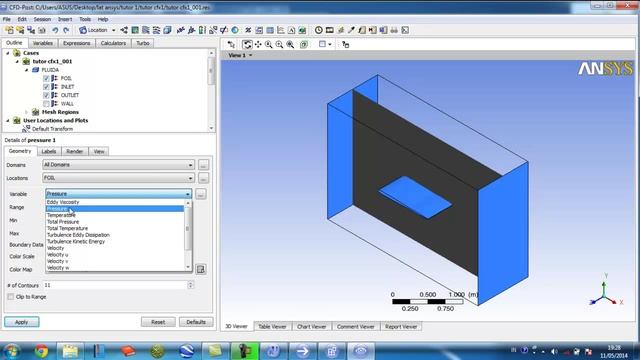Select Total Pressure from variable list
640x360 pixels.
(x=63, y=222)
